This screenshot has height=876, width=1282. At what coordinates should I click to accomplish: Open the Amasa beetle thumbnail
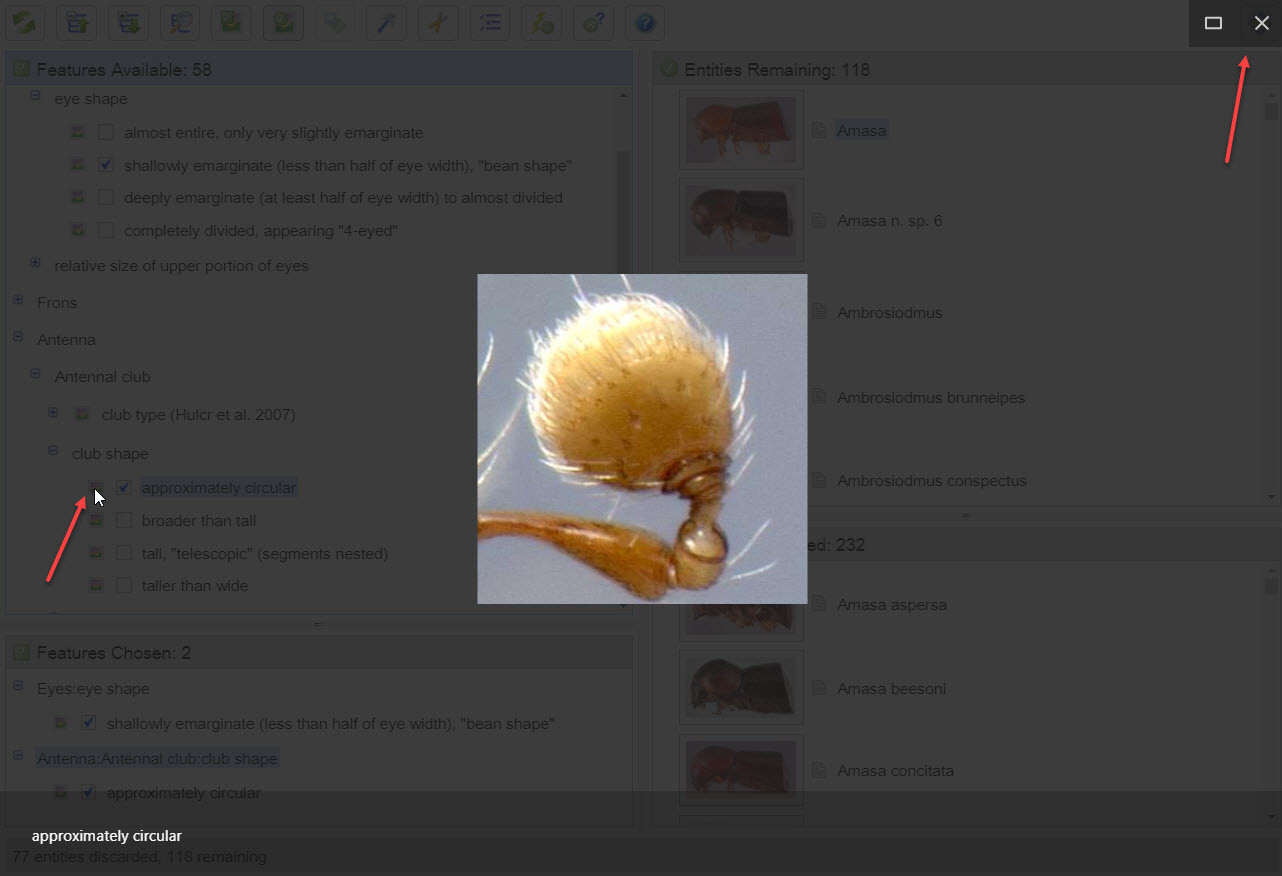point(741,130)
